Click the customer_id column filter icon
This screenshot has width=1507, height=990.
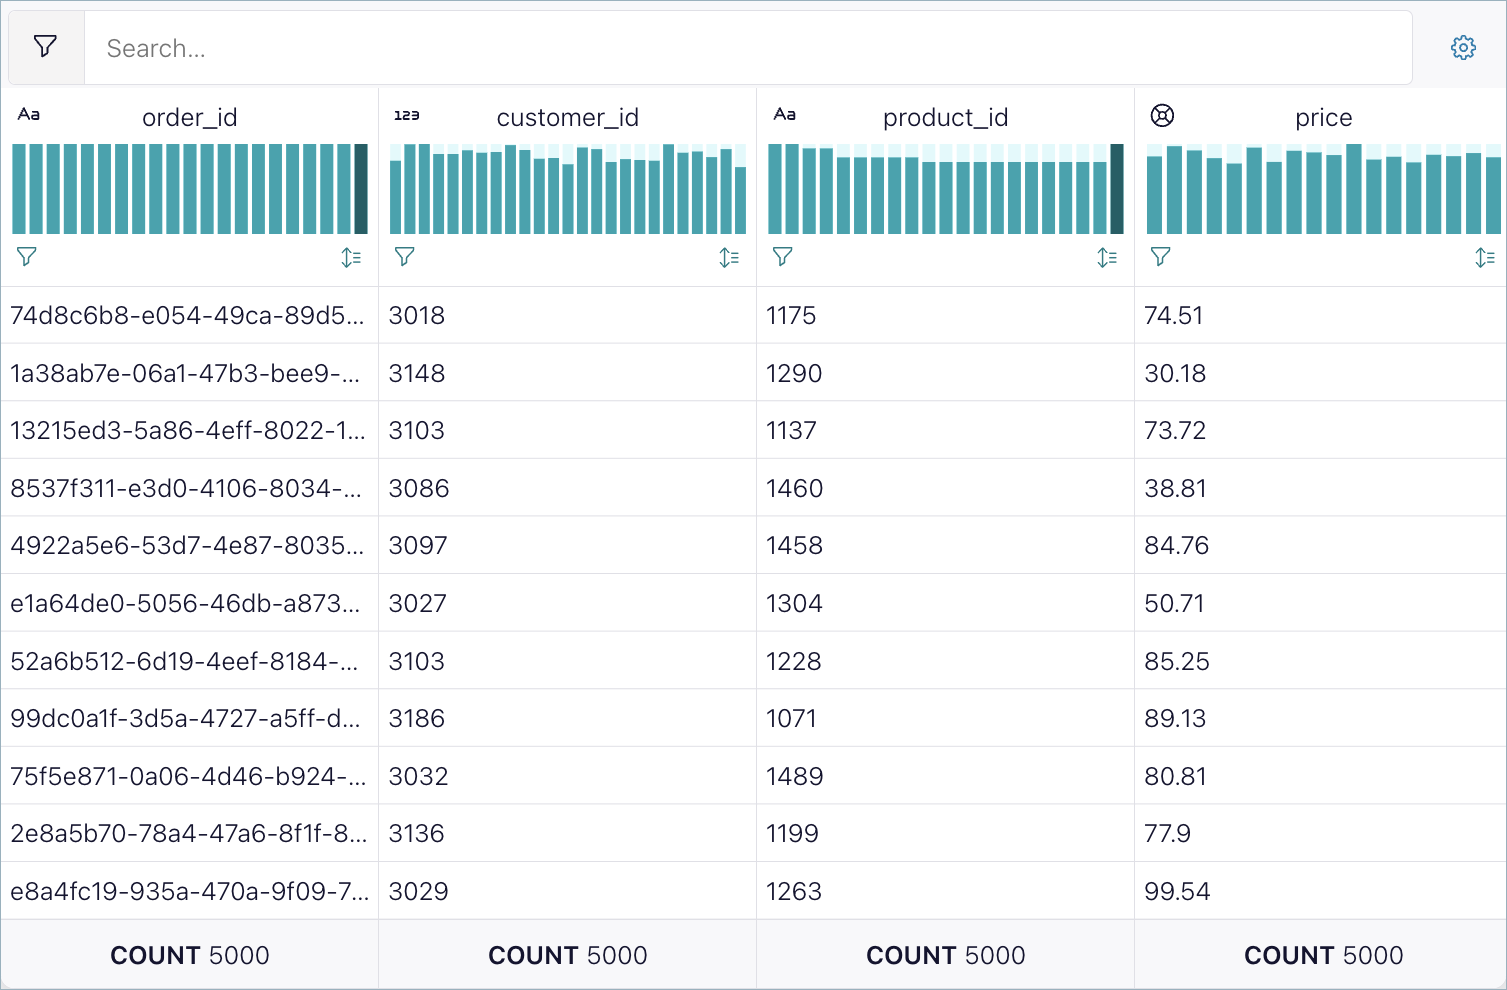(405, 257)
